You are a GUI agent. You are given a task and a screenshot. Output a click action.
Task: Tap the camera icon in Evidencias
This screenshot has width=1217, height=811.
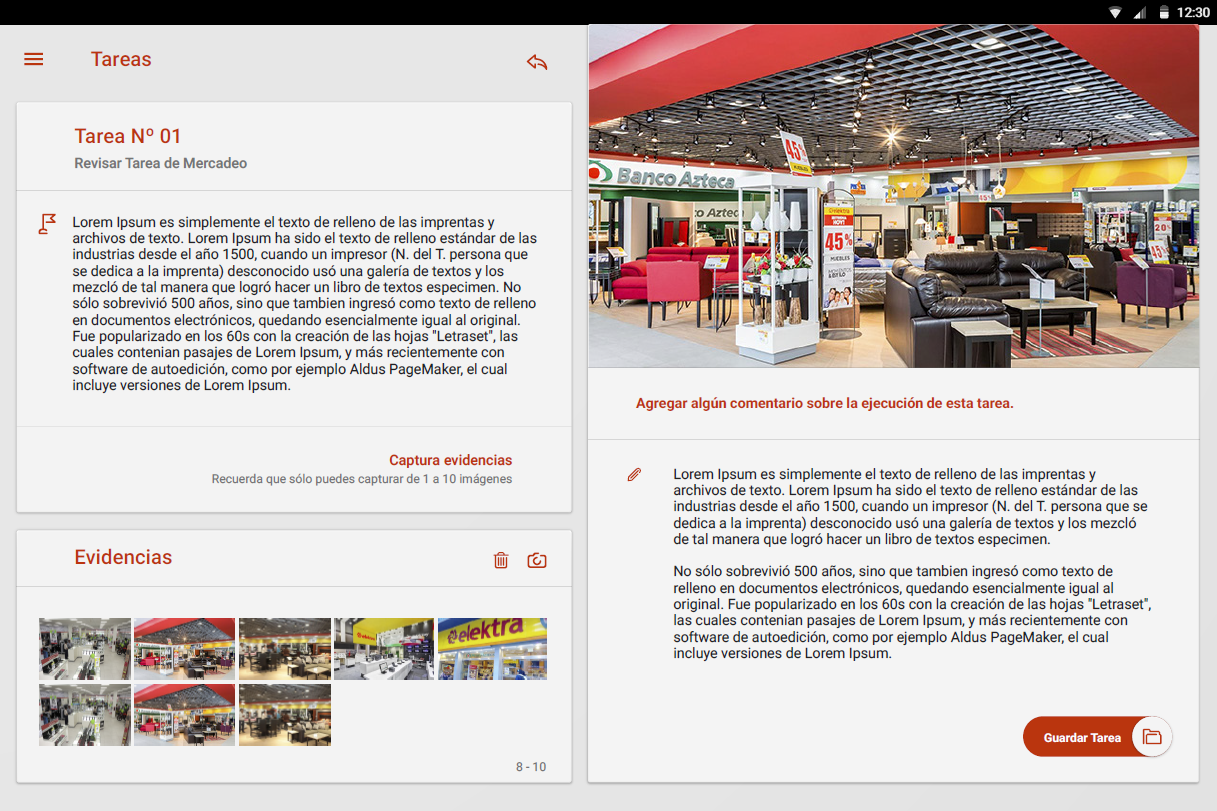pyautogui.click(x=537, y=560)
